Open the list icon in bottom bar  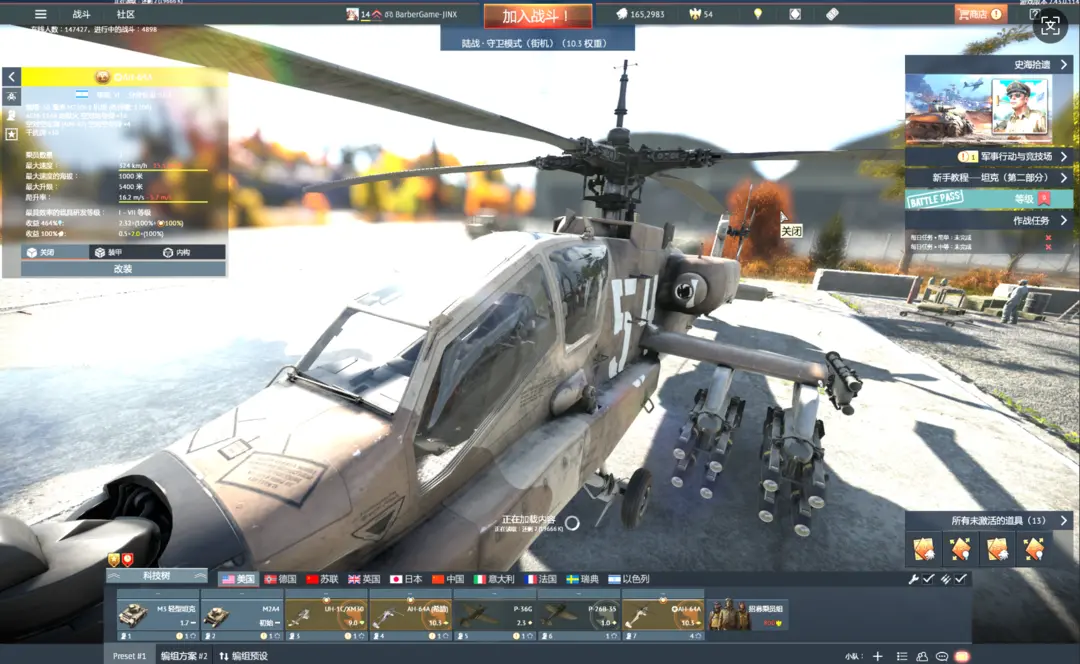902,656
